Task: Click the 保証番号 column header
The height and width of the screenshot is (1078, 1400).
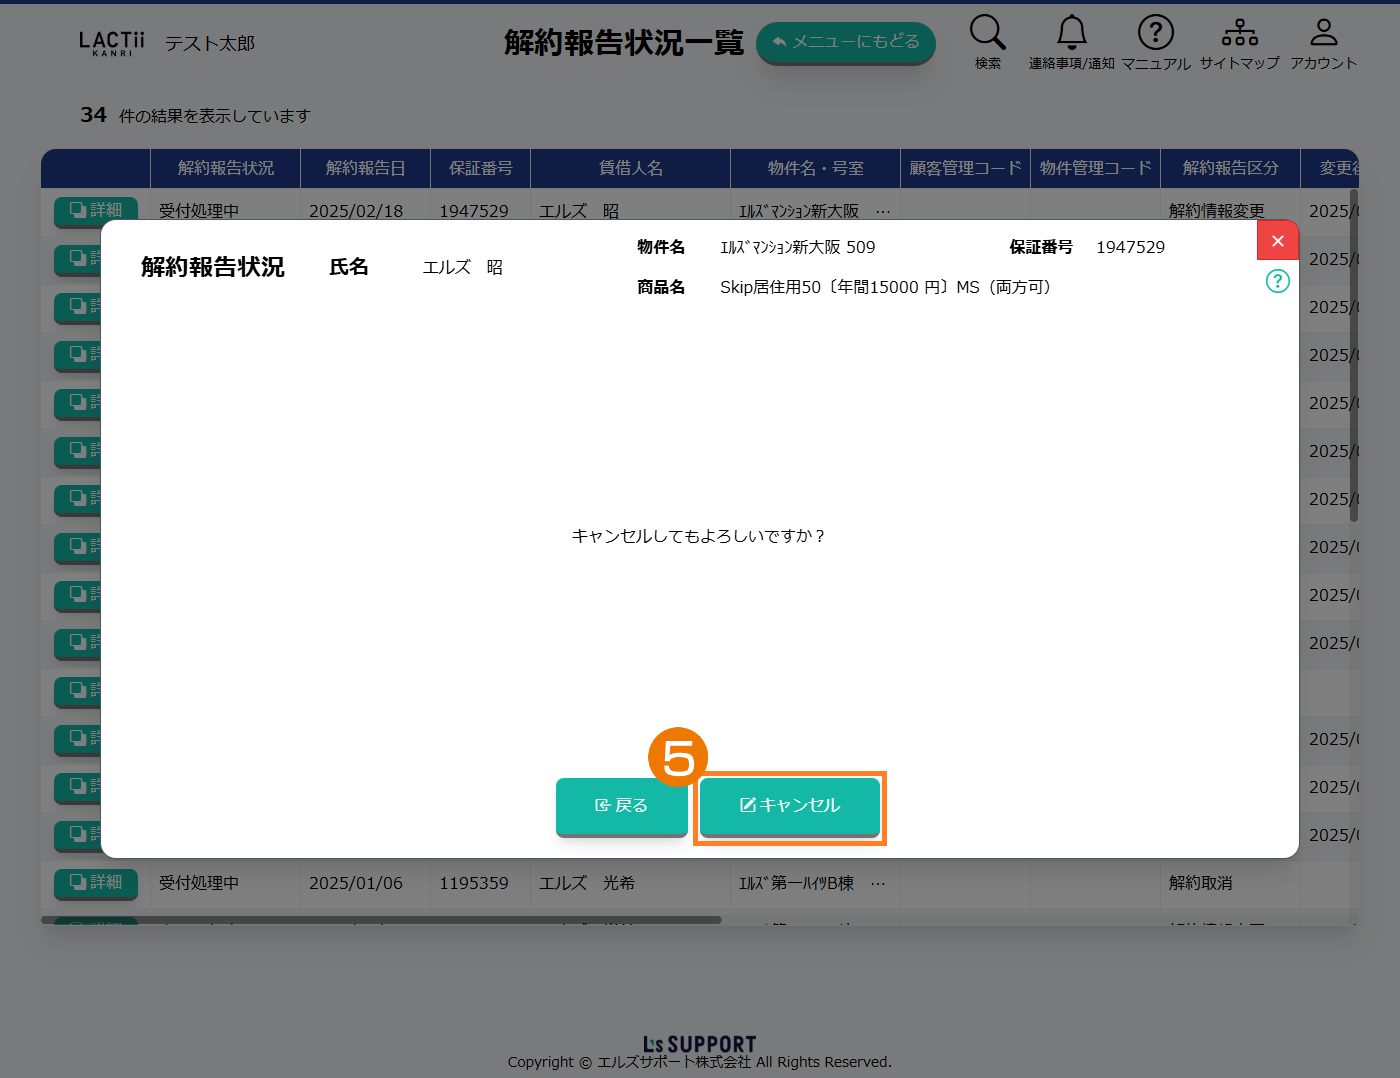Action: pyautogui.click(x=480, y=168)
